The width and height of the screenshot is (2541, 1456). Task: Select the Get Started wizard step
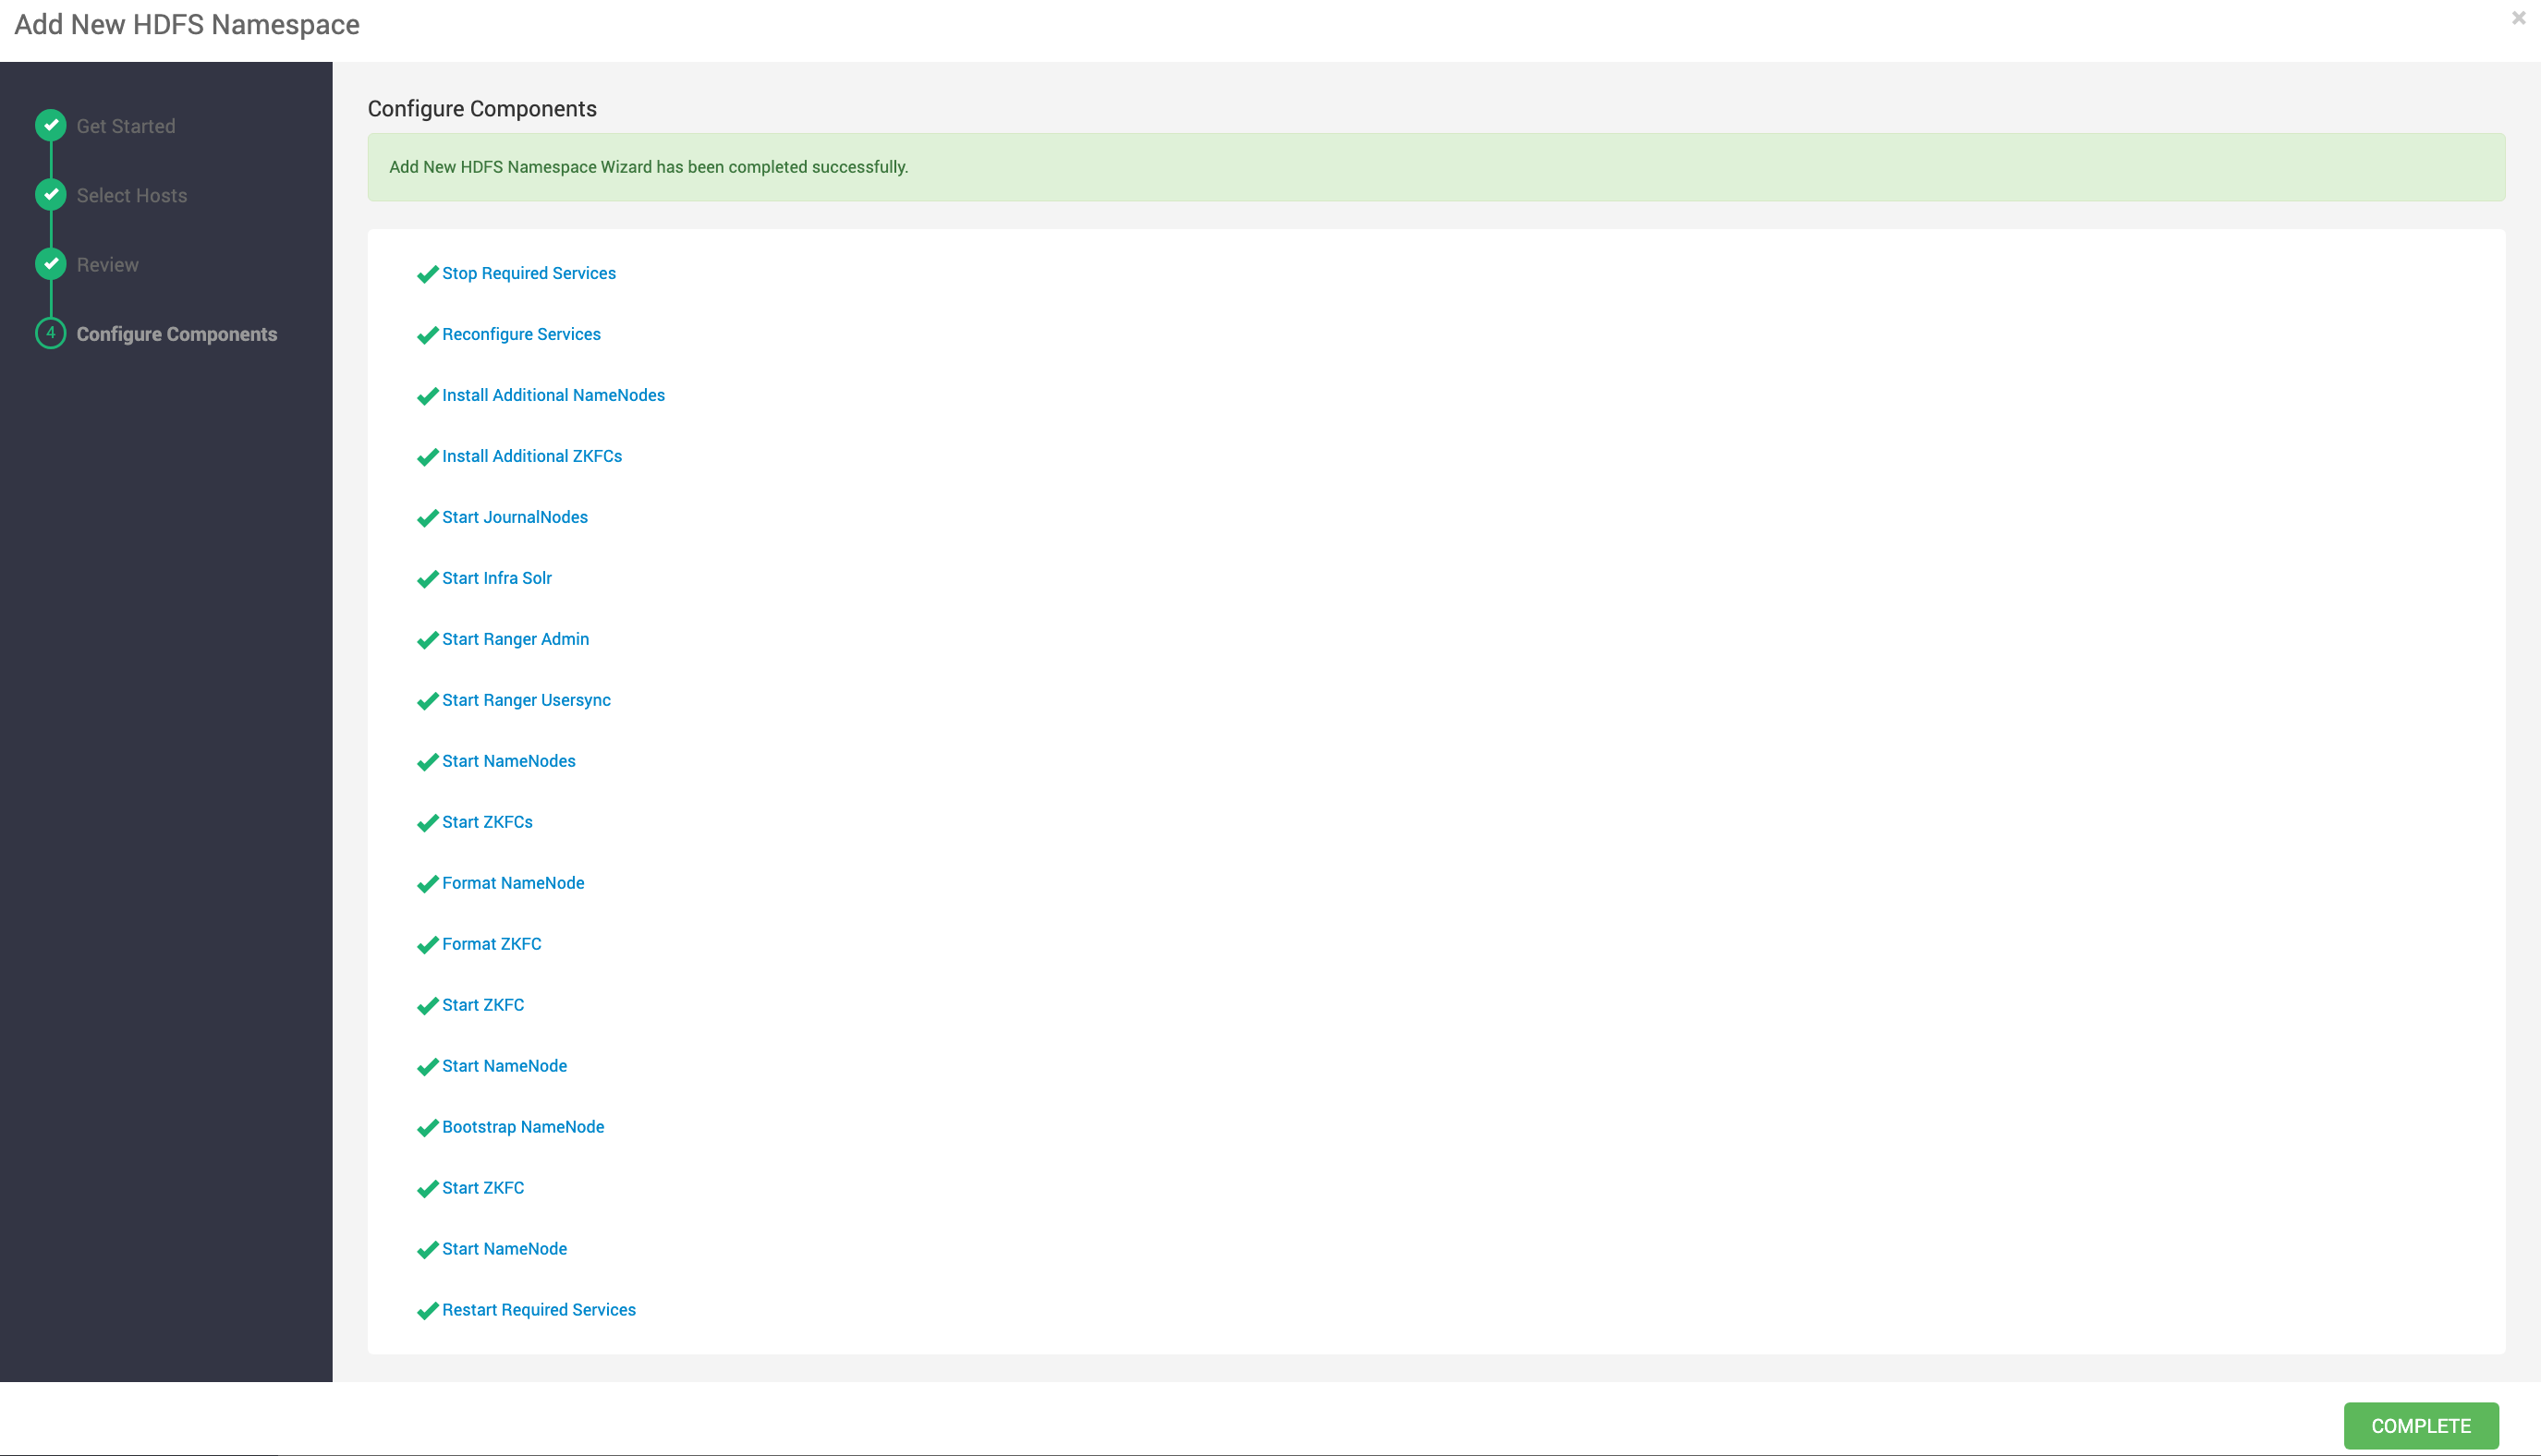(x=126, y=126)
